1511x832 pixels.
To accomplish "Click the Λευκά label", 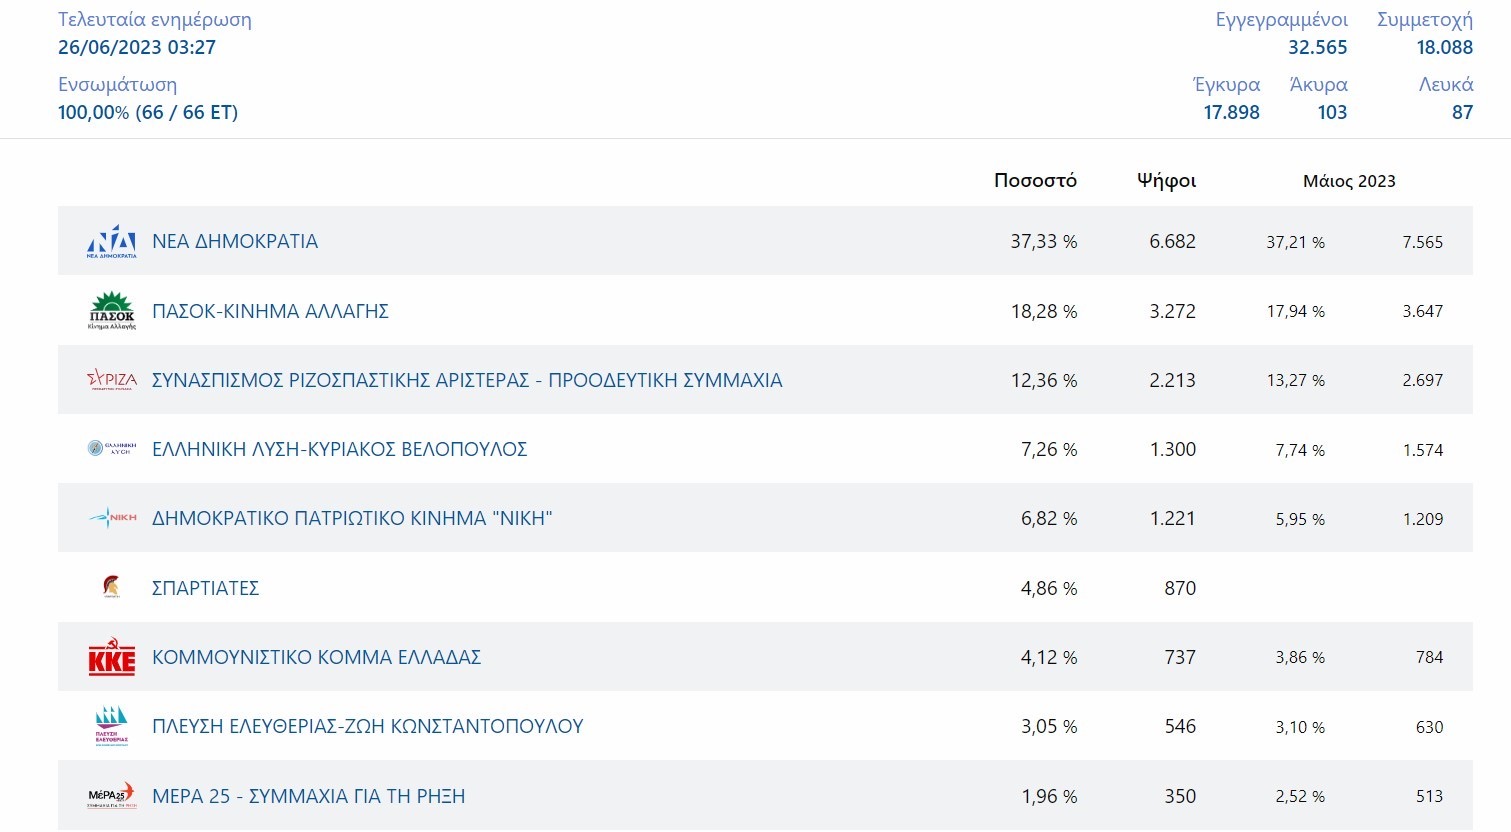I will [1445, 85].
